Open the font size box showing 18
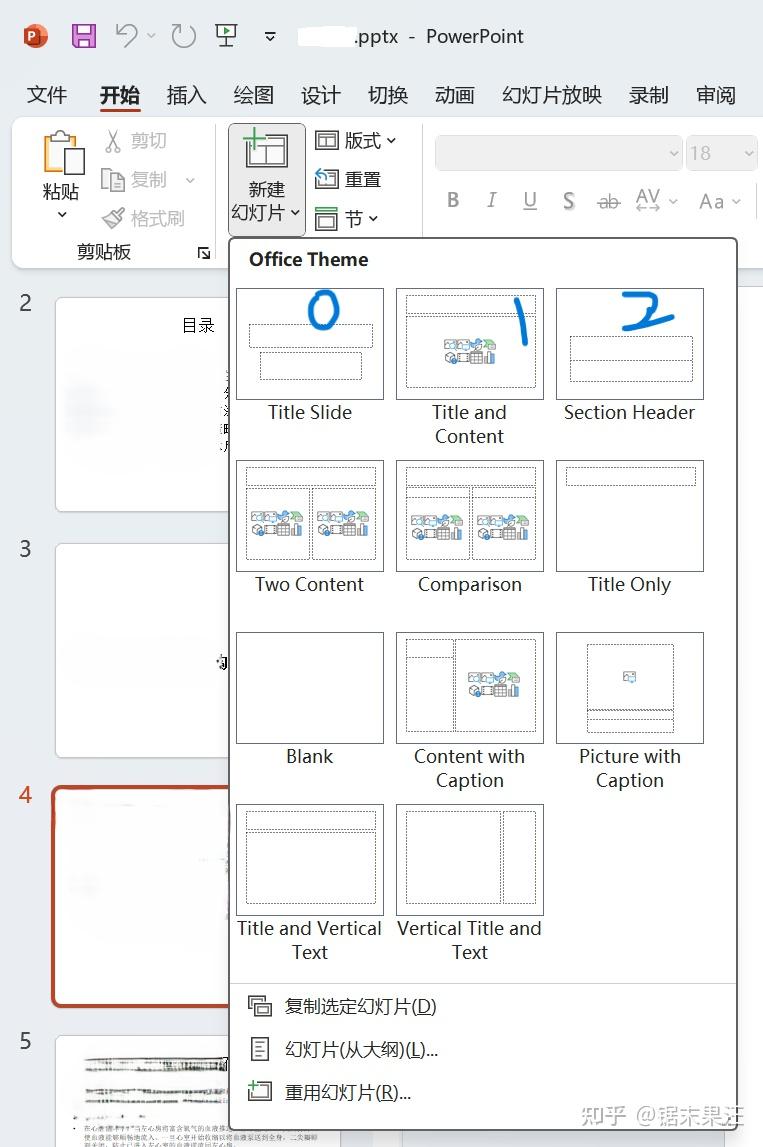This screenshot has height=1147, width=763. coord(721,153)
